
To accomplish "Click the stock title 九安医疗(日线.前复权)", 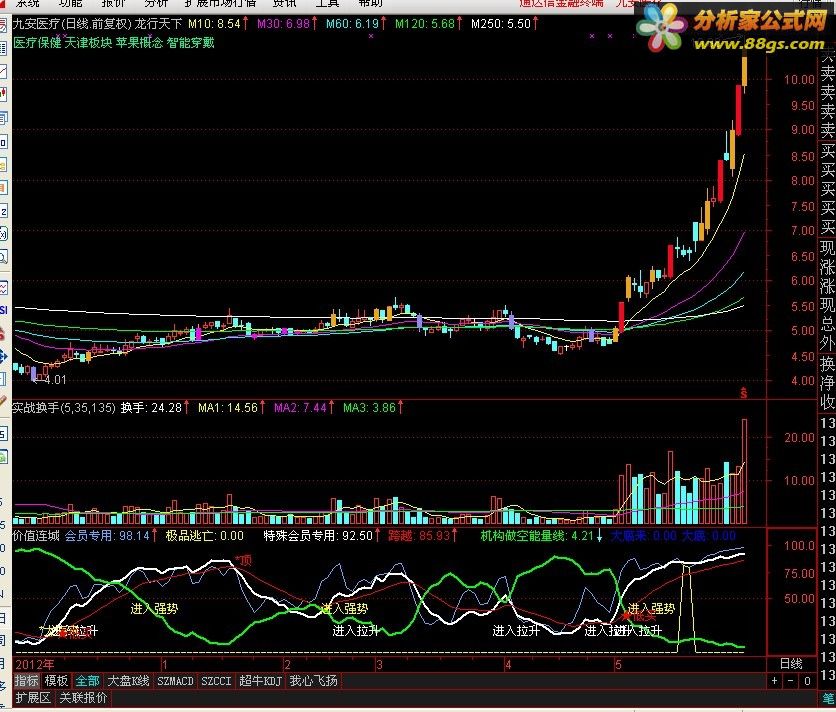I will tap(71, 23).
